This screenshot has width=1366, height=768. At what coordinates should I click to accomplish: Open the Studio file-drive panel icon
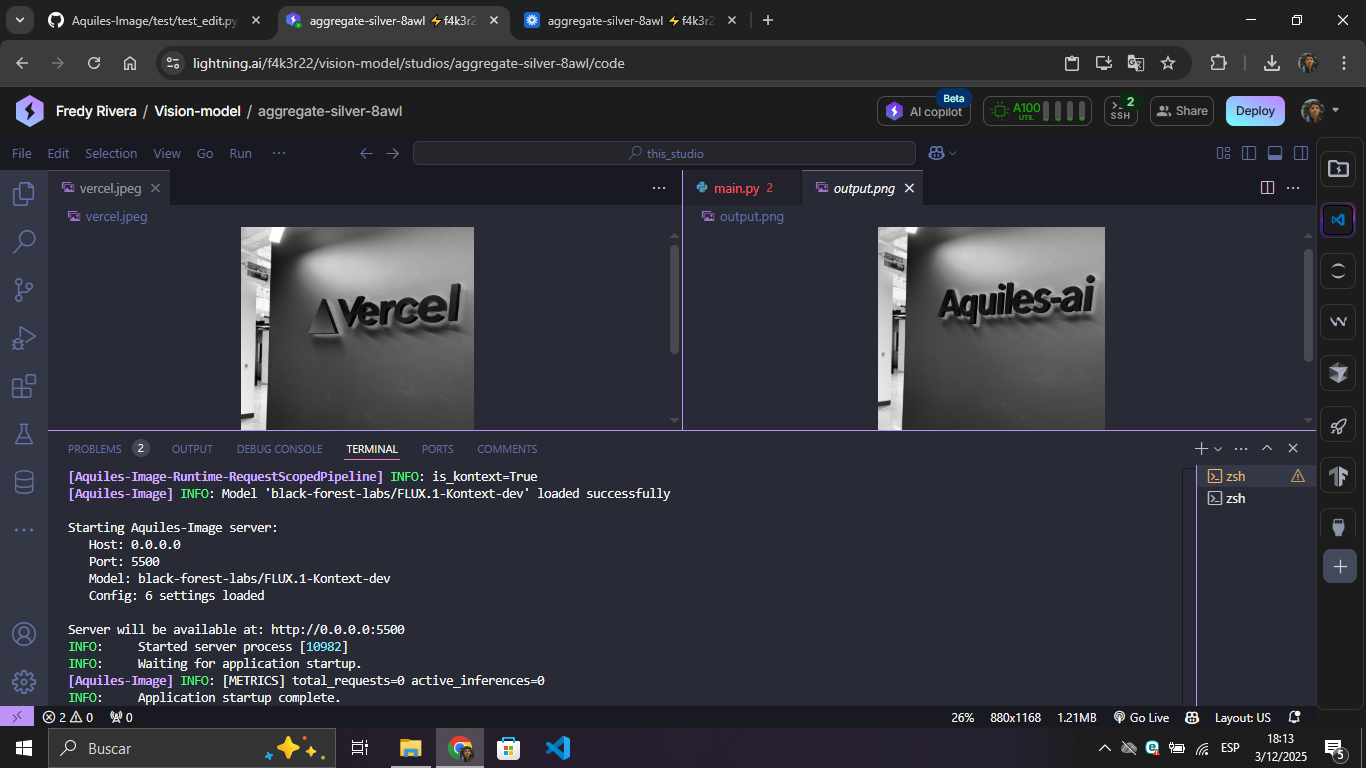[x=1338, y=168]
